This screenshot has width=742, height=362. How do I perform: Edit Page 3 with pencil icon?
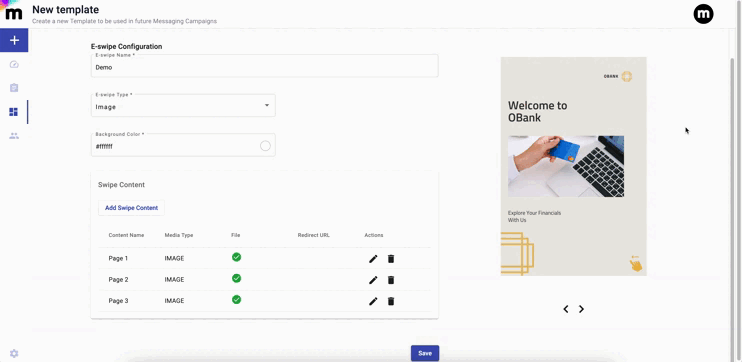tap(373, 301)
